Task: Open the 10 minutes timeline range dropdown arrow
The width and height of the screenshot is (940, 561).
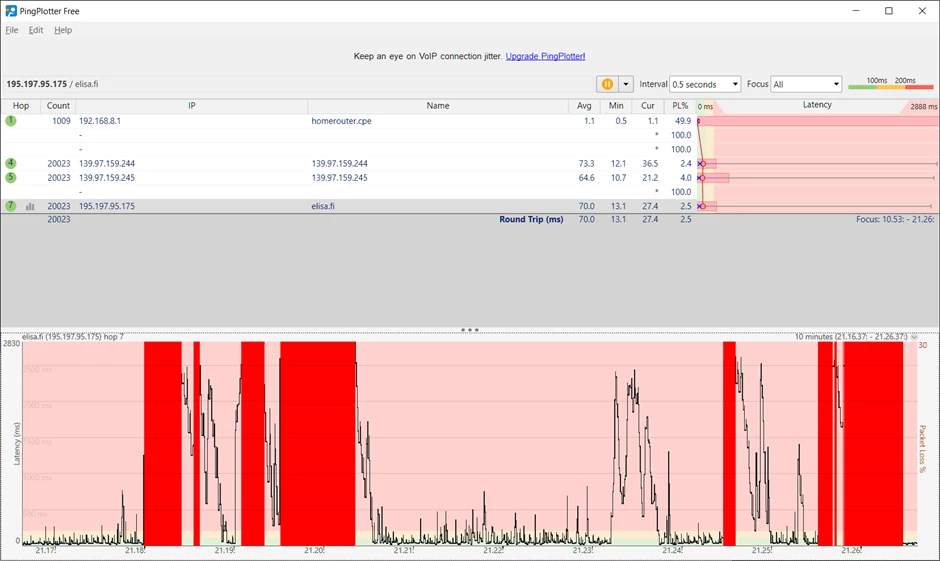Action: [x=914, y=337]
